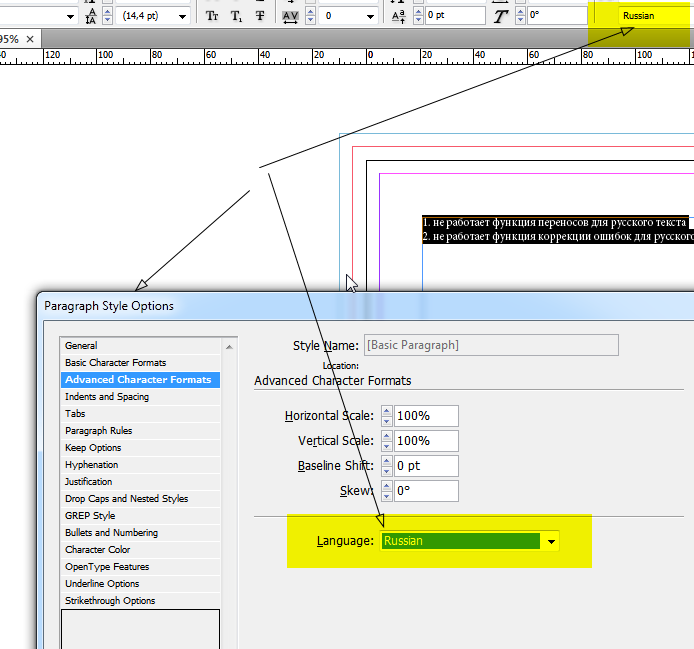
Task: Open OpenType Features category
Action: tap(140, 567)
